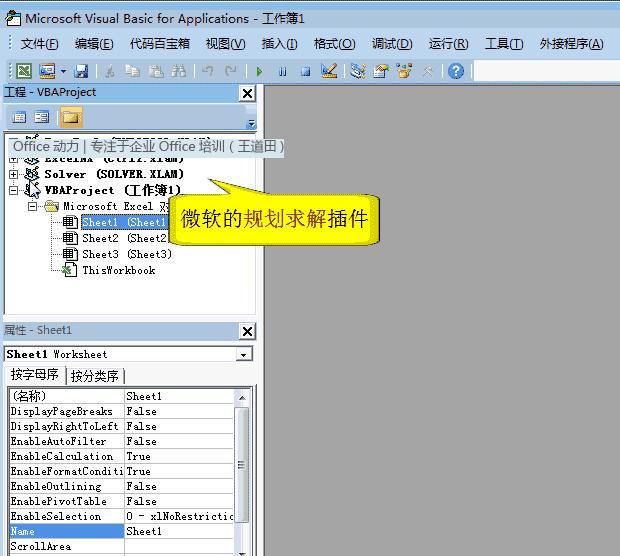Open the 代码百宝箱 menu
620x556 pixels.
[160, 43]
